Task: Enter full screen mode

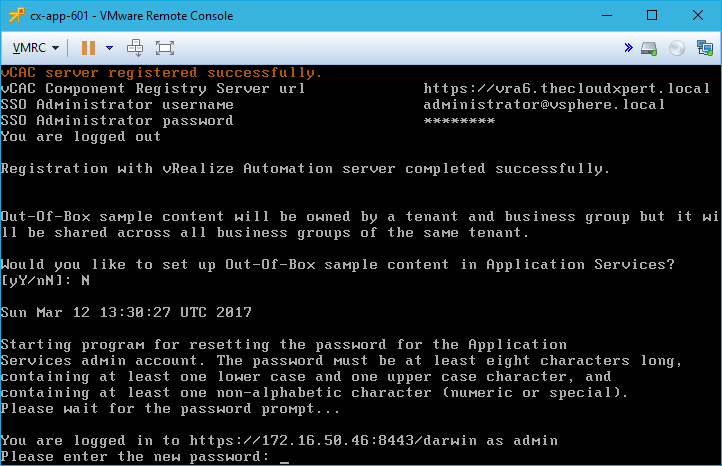Action: click(x=165, y=48)
